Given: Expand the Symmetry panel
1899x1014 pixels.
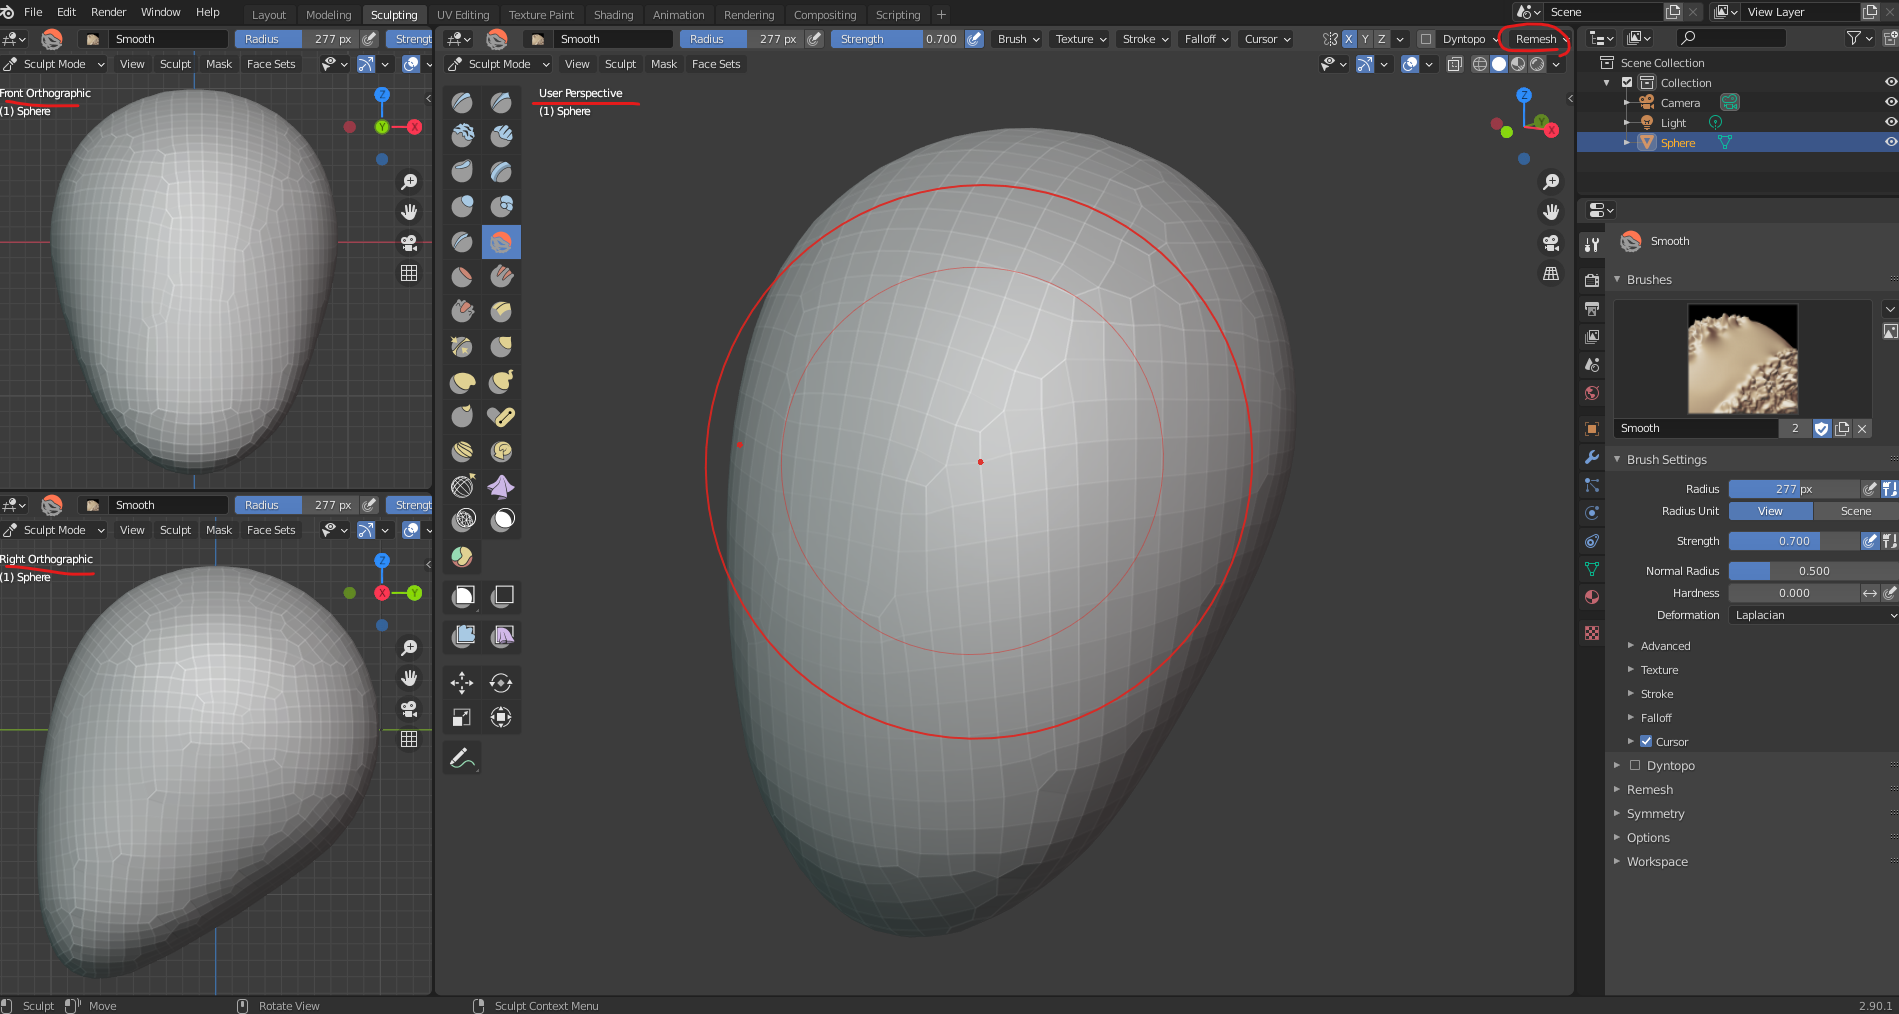Looking at the screenshot, I should [x=1655, y=814].
